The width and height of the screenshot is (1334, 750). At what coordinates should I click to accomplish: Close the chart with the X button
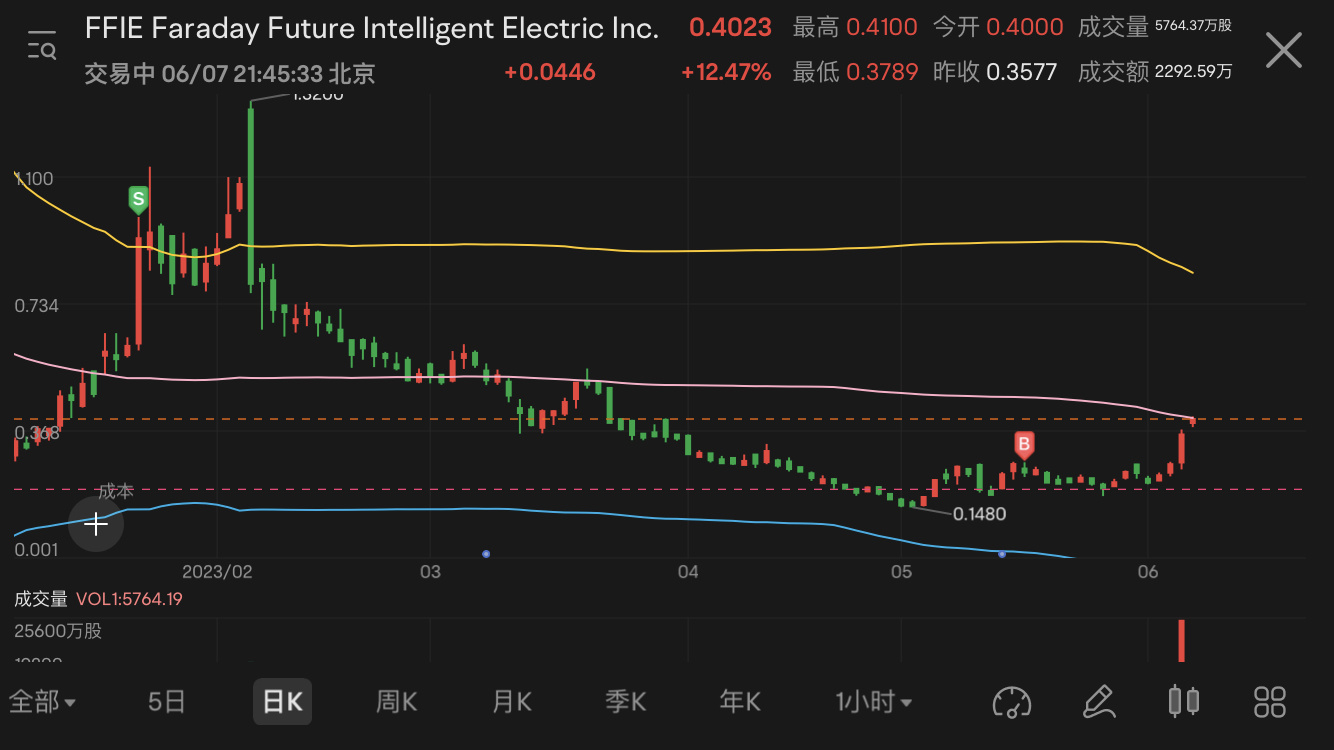(x=1284, y=50)
